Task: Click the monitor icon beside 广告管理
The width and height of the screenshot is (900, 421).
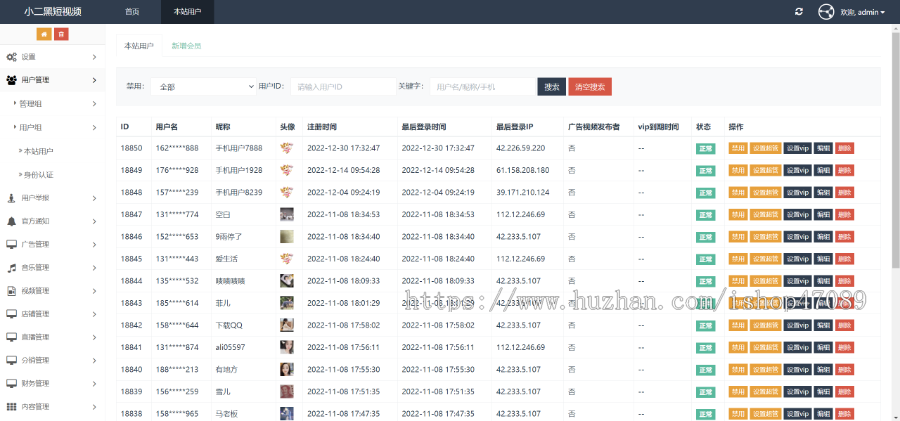Action: point(11,245)
